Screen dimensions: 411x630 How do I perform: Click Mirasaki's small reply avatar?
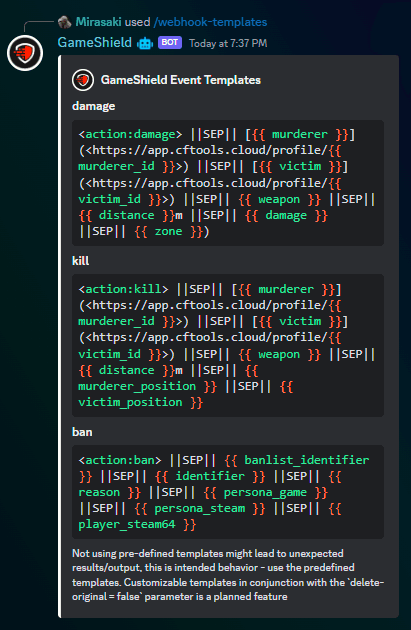pyautogui.click(x=64, y=22)
